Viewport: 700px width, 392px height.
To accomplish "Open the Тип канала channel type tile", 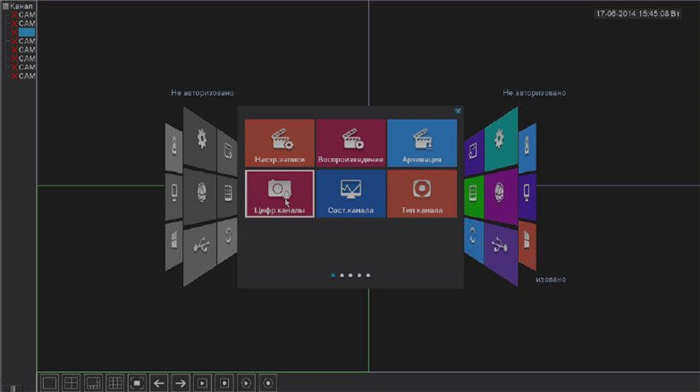I will [x=422, y=194].
